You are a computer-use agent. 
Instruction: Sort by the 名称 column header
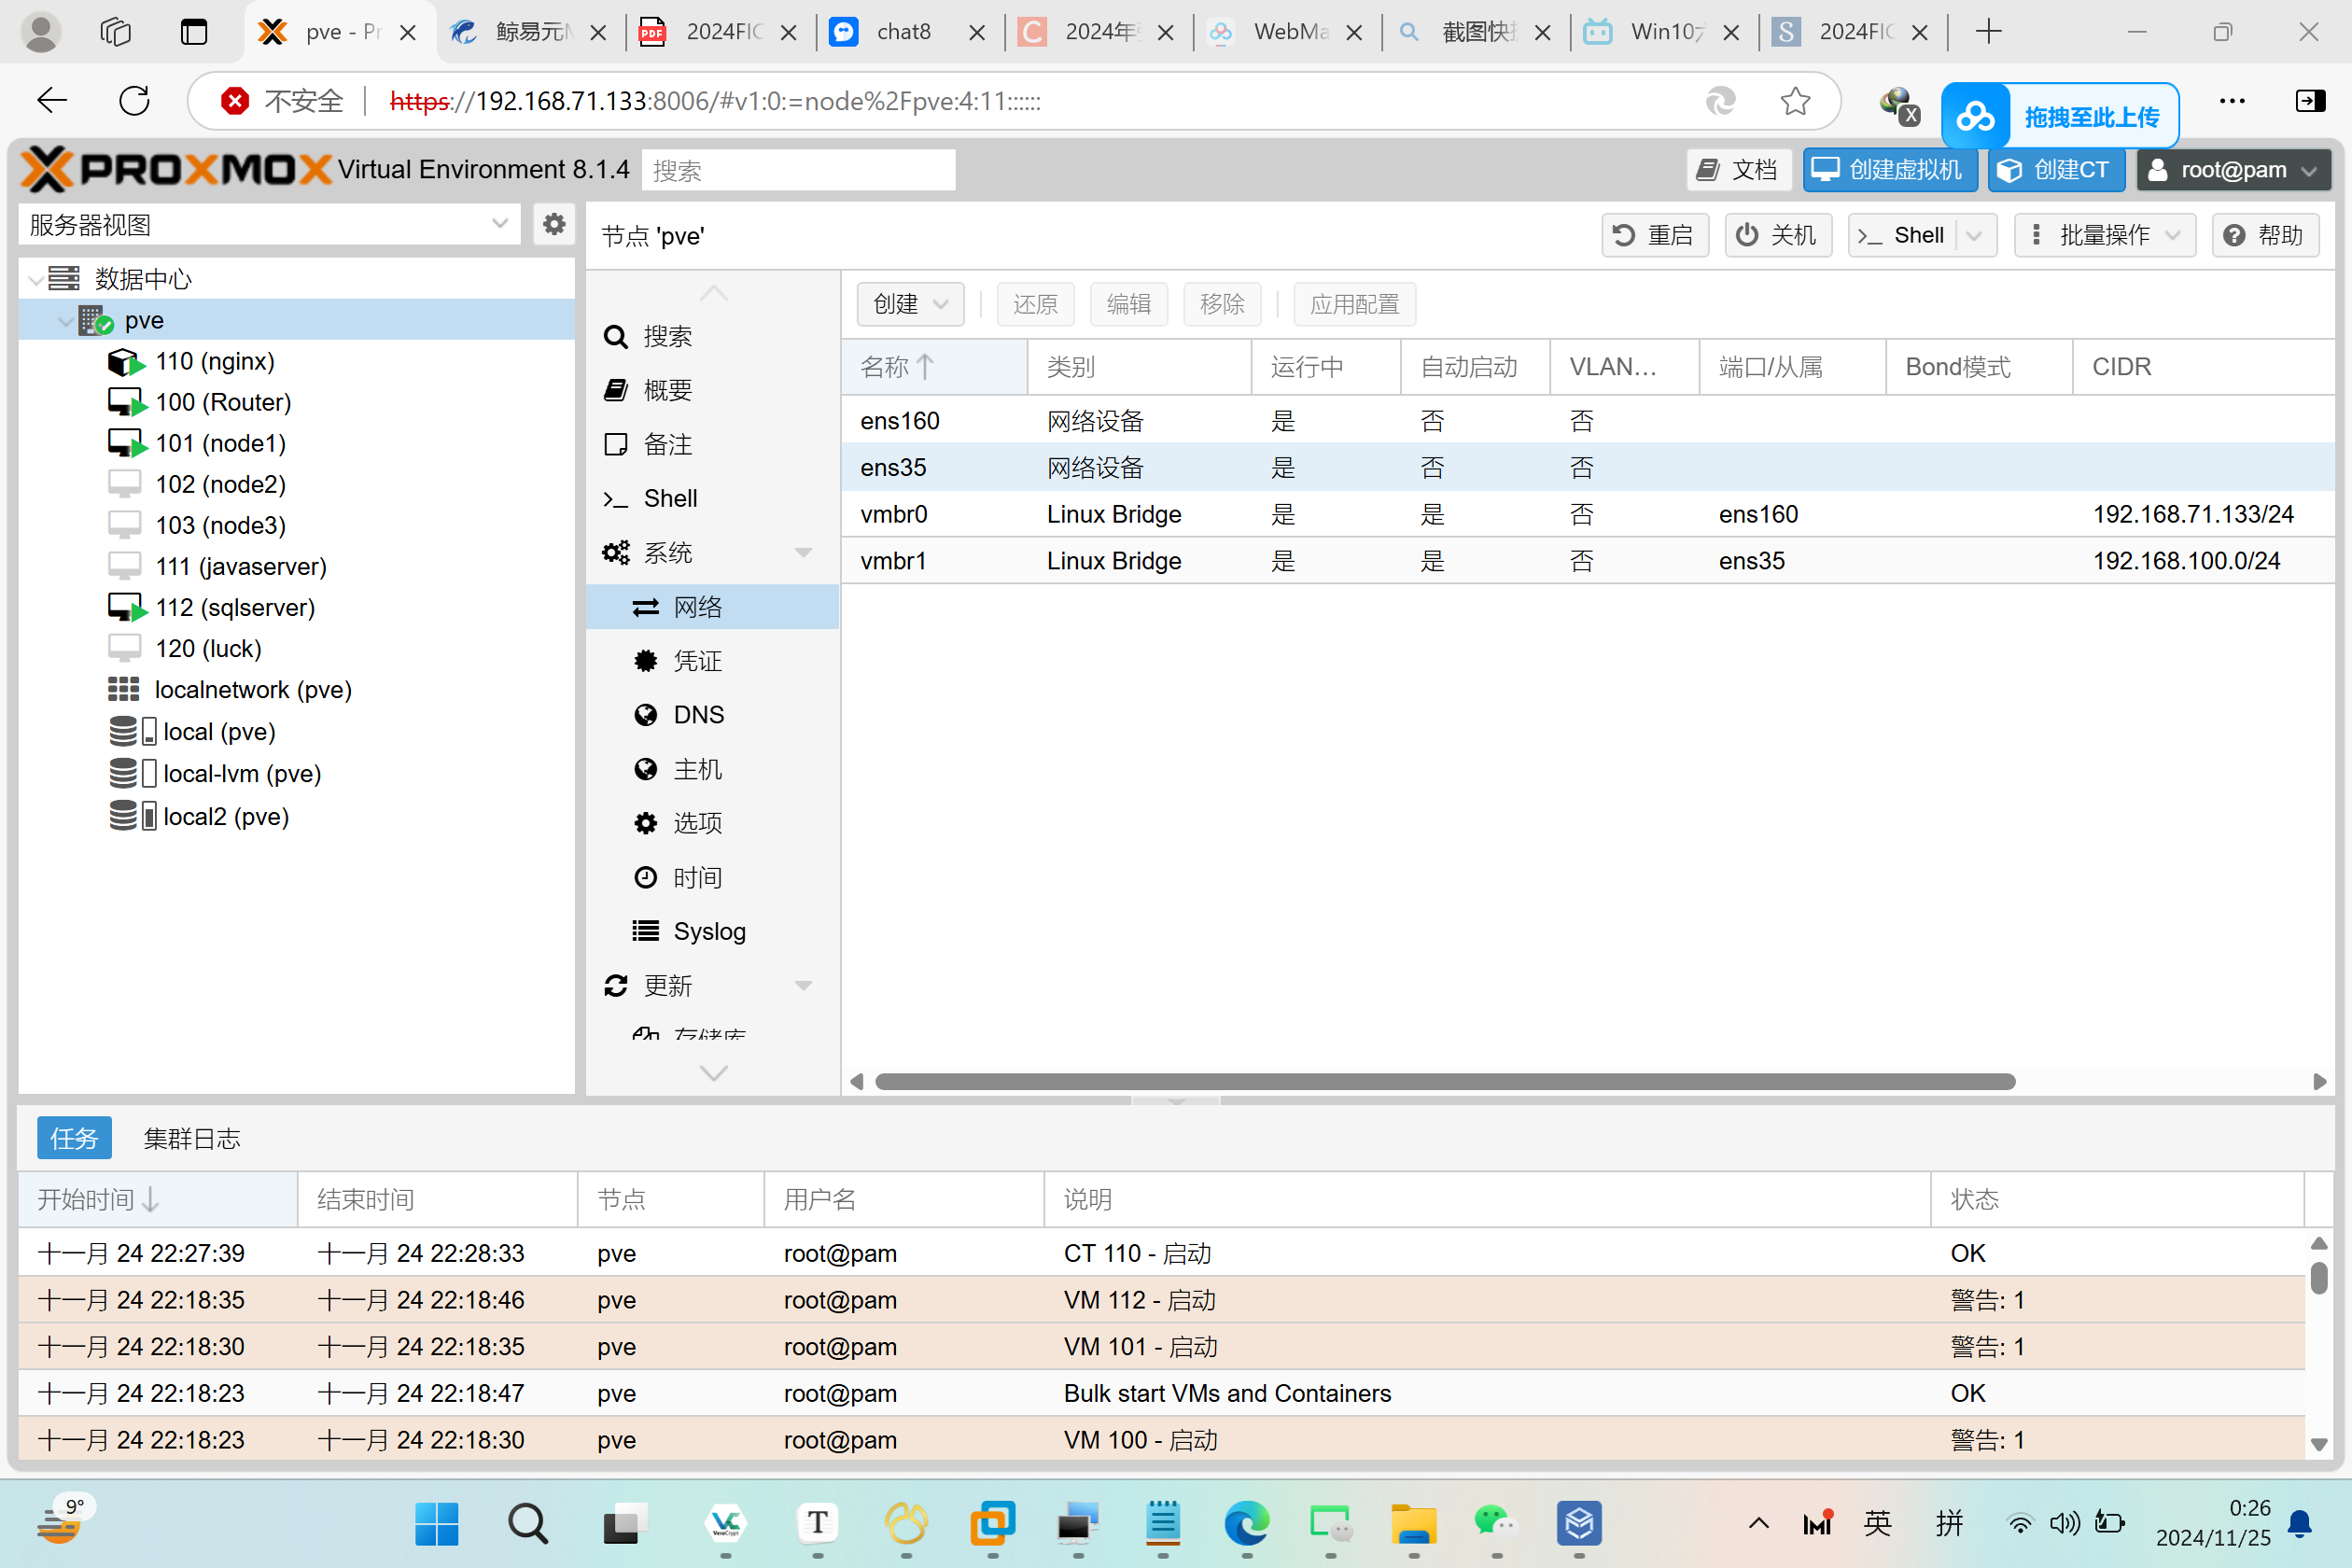tap(934, 367)
